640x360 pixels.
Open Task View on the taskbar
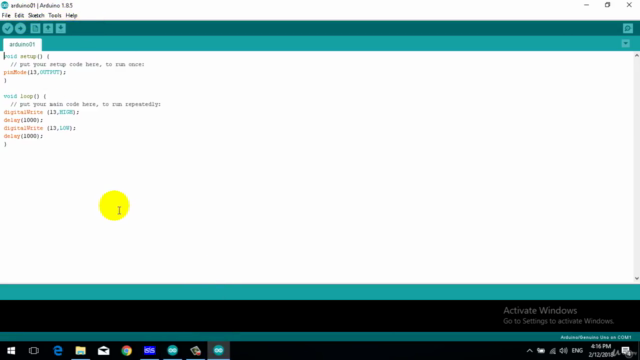coord(34,351)
